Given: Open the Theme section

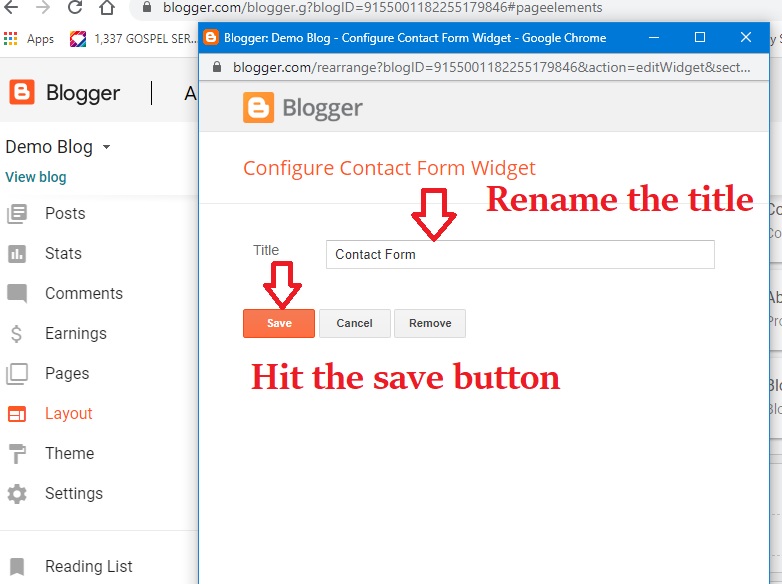Looking at the screenshot, I should 69,453.
